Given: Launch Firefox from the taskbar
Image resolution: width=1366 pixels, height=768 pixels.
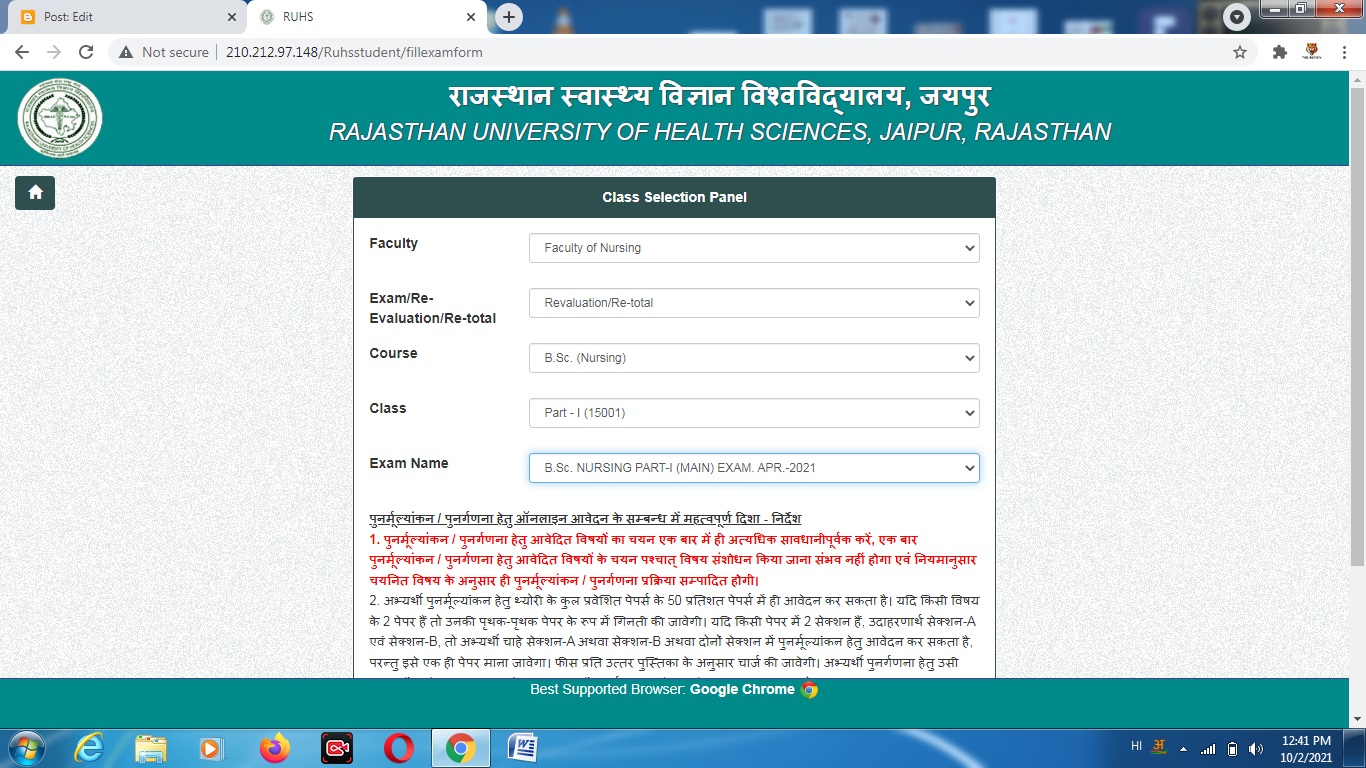Looking at the screenshot, I should tap(273, 748).
